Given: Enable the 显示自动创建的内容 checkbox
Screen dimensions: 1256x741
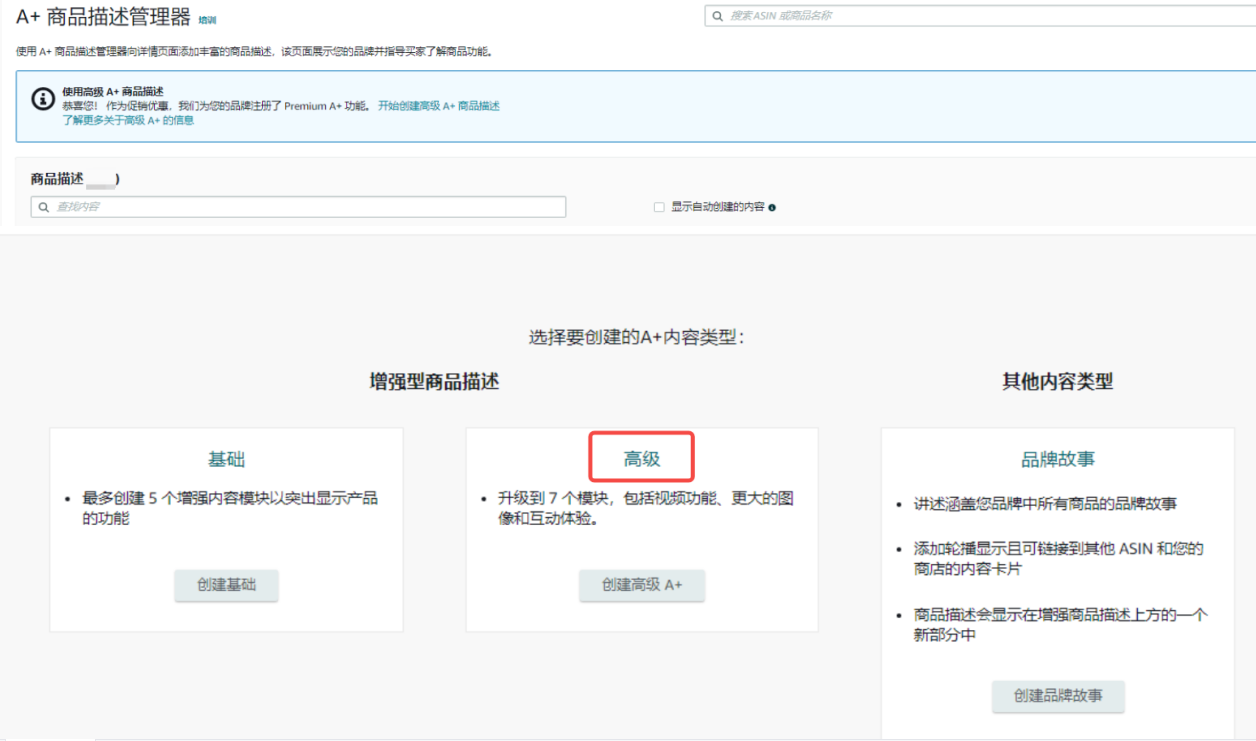Looking at the screenshot, I should pos(659,207).
